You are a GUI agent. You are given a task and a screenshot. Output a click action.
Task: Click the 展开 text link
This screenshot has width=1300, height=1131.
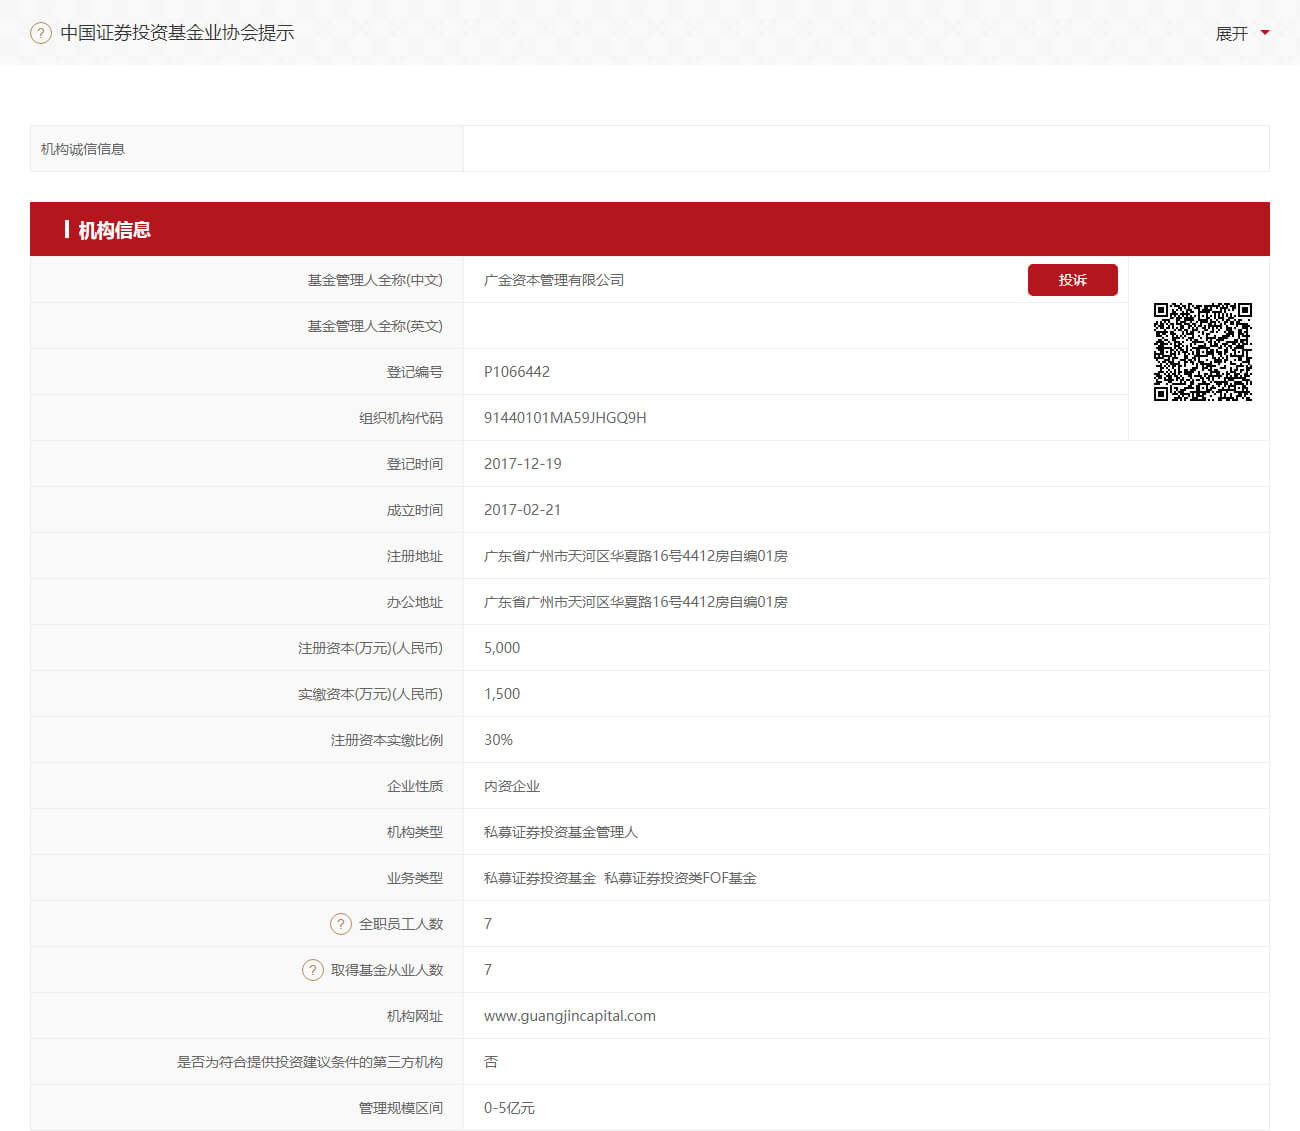point(1231,33)
